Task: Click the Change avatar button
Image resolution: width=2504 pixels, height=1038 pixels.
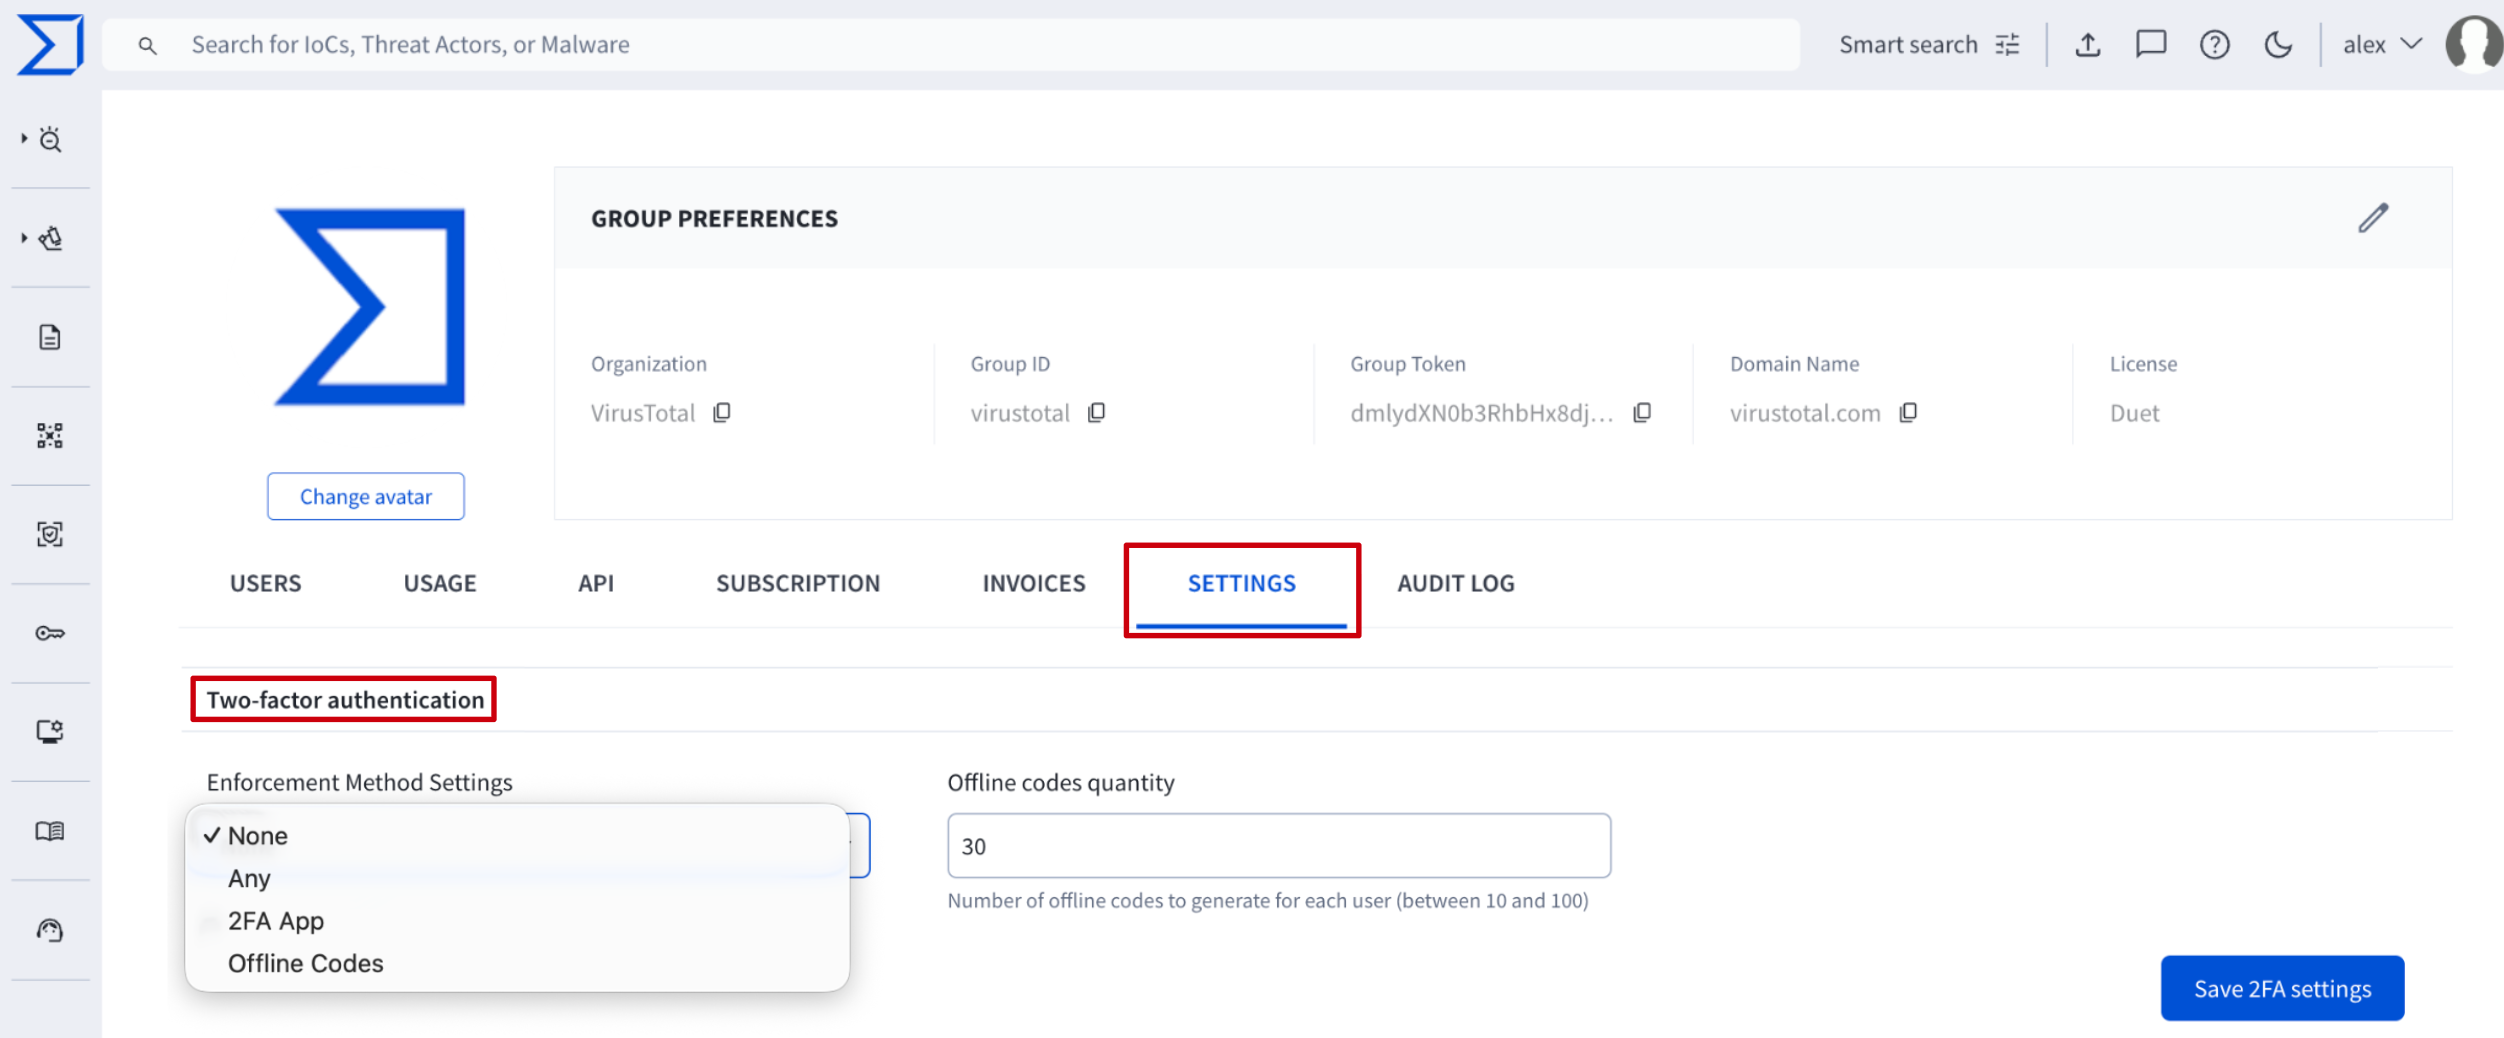Action: coord(366,497)
